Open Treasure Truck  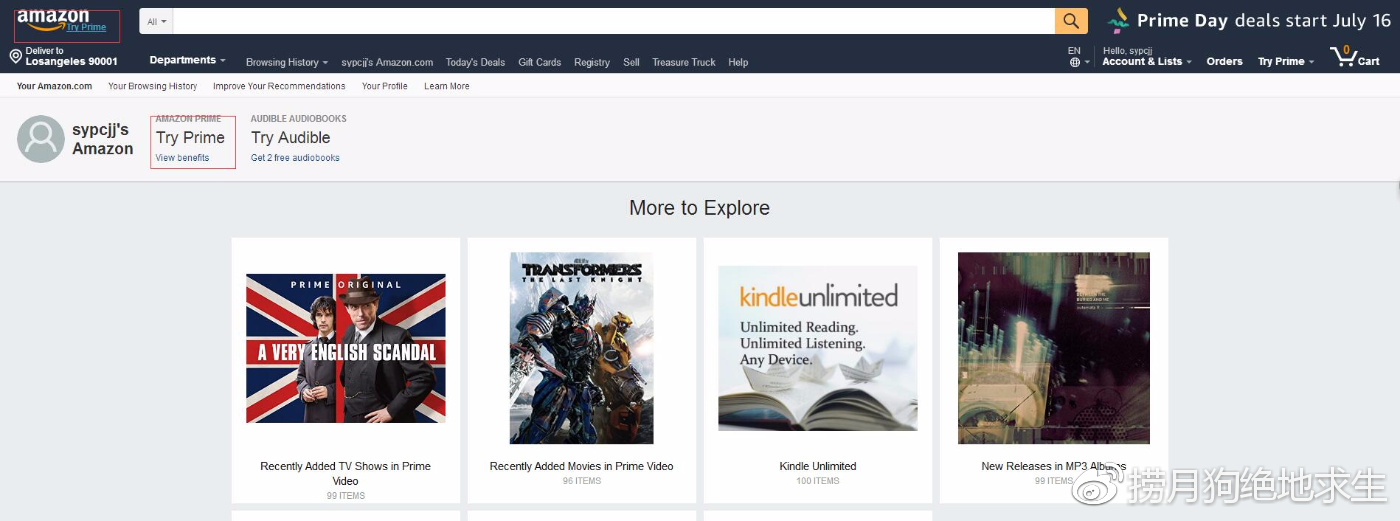(x=684, y=62)
